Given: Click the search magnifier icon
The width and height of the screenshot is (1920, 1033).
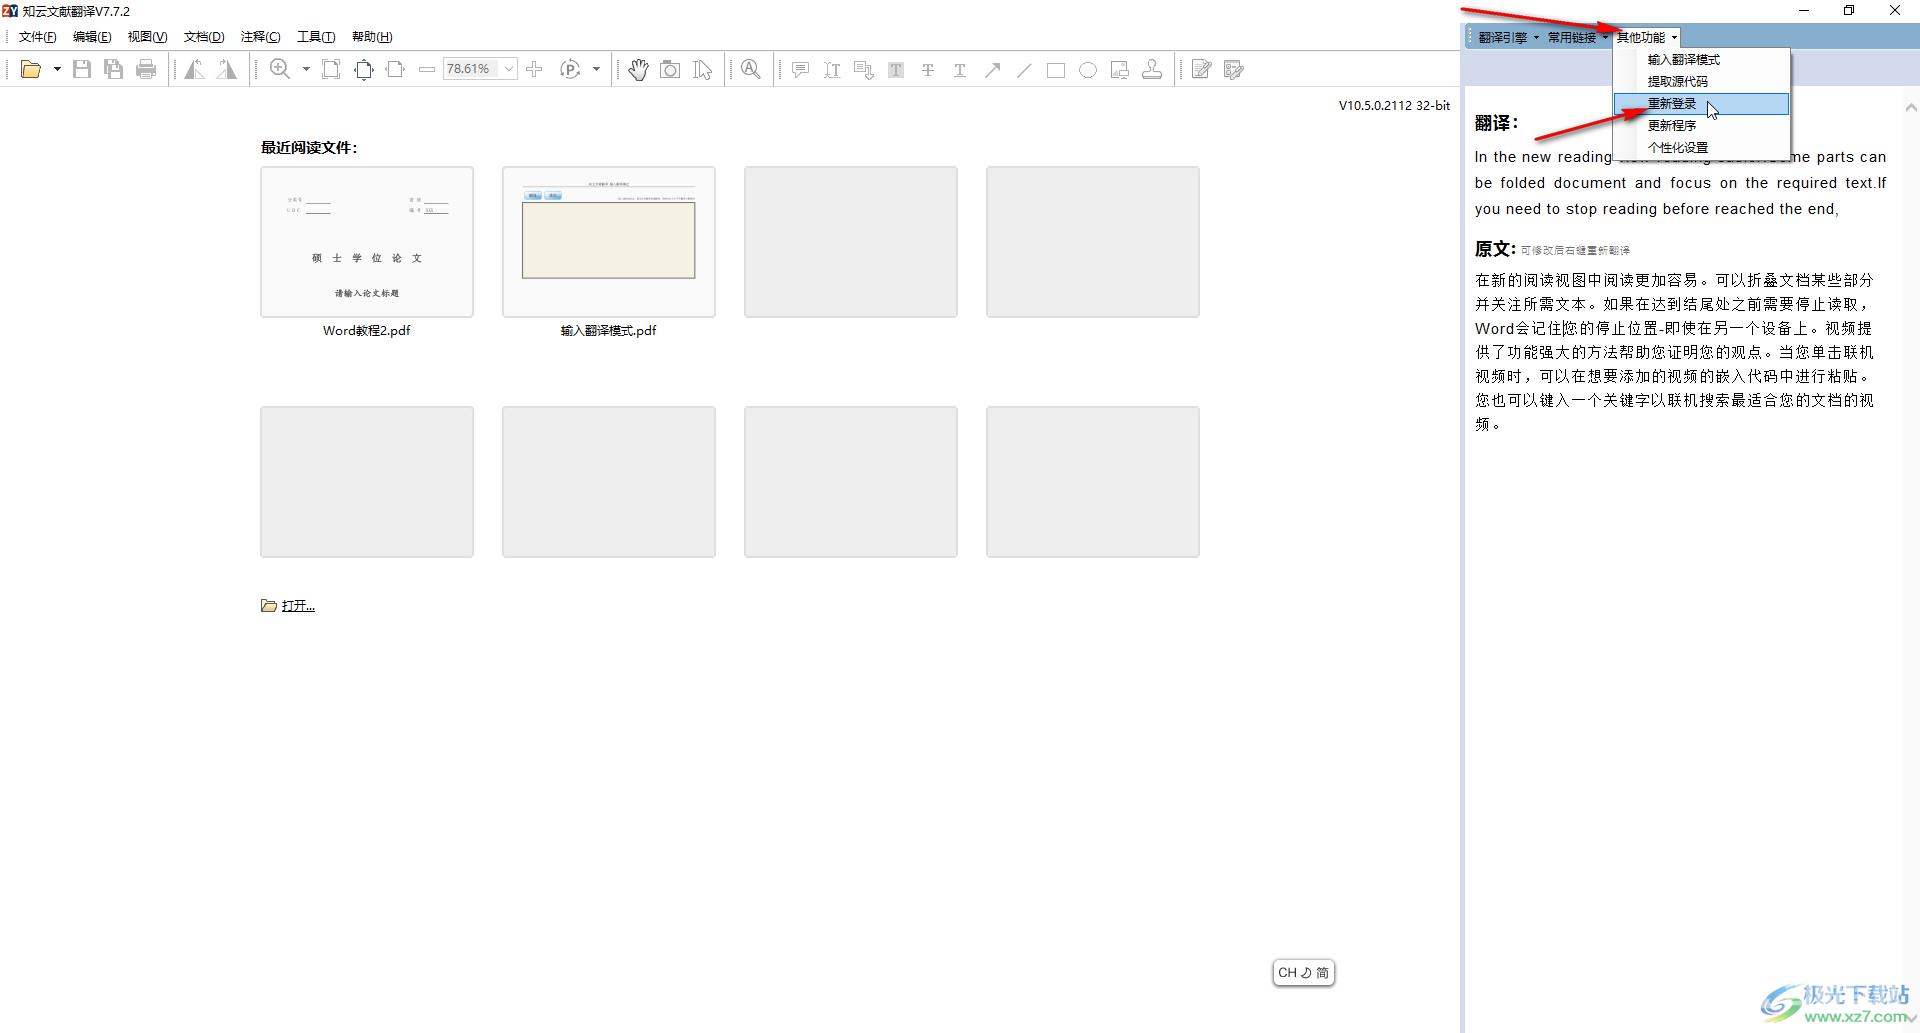Looking at the screenshot, I should [x=751, y=69].
